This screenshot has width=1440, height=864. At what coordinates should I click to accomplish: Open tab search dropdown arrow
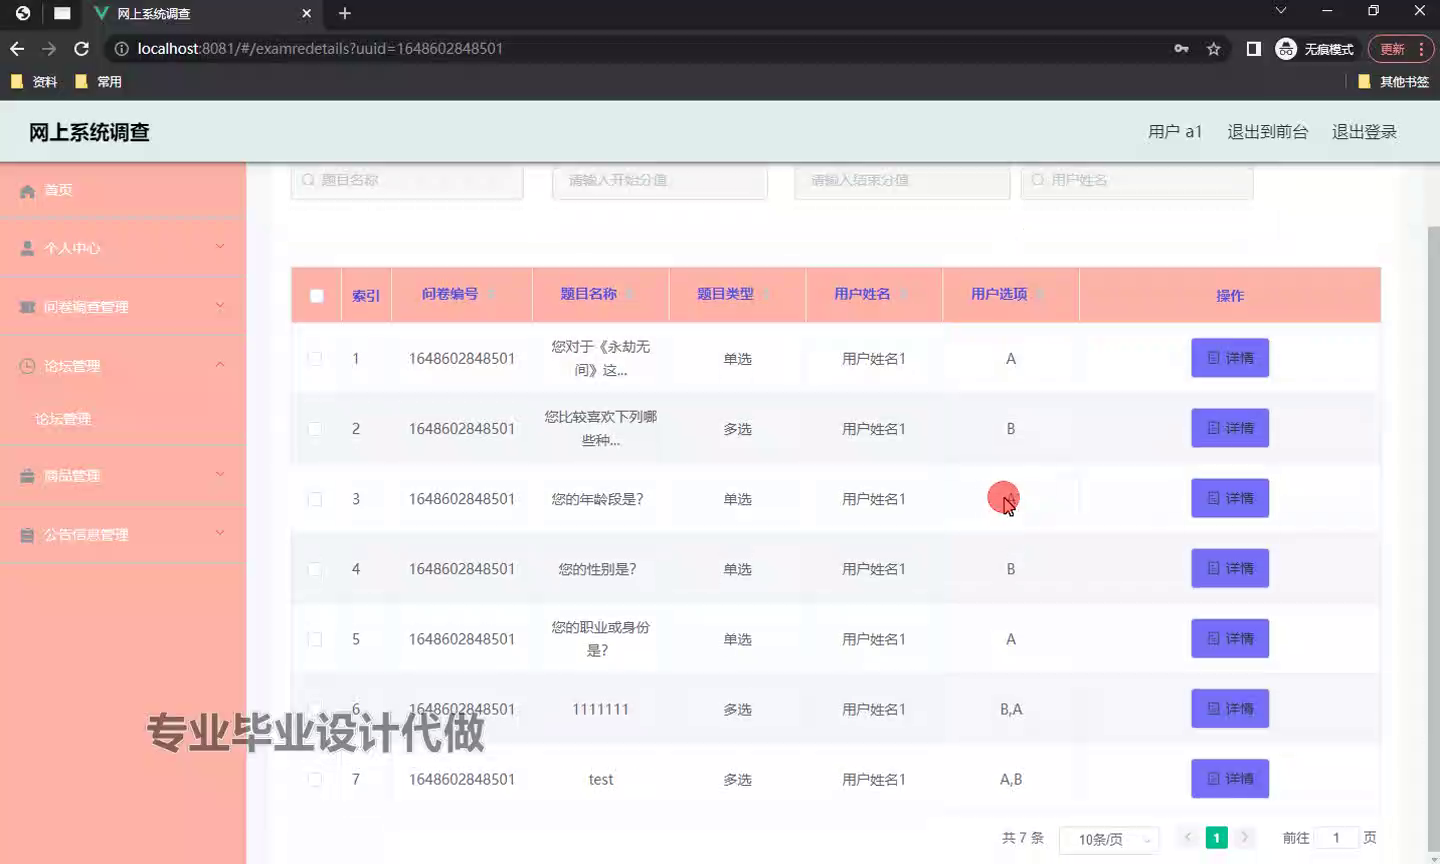pos(1280,11)
